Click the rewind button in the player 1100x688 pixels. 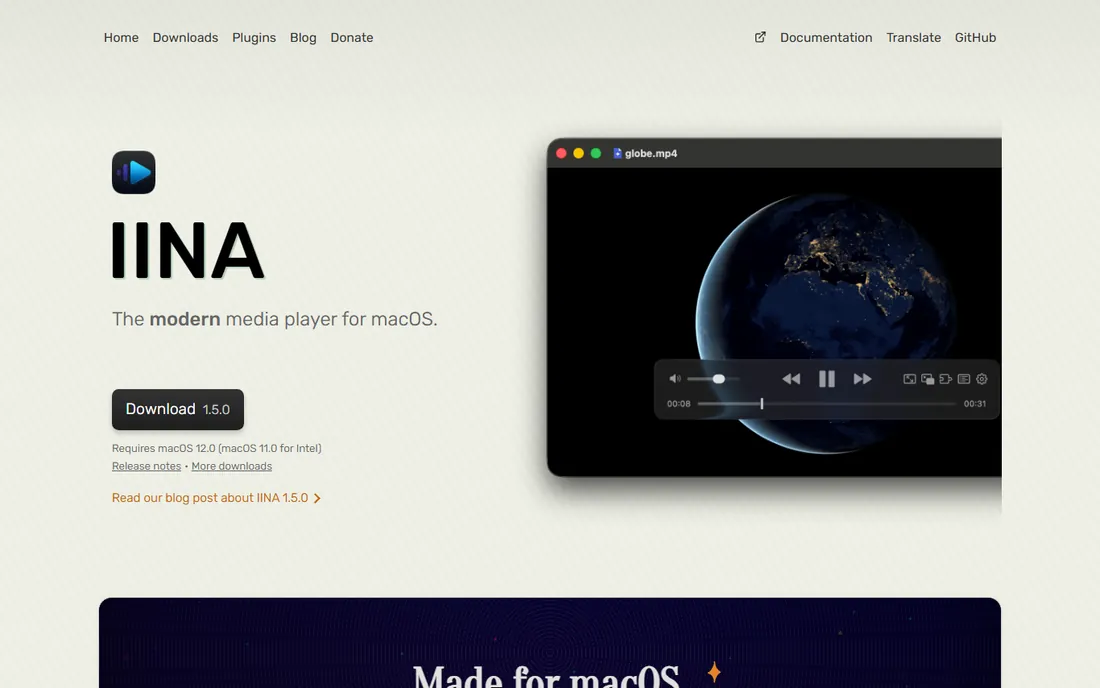point(791,379)
